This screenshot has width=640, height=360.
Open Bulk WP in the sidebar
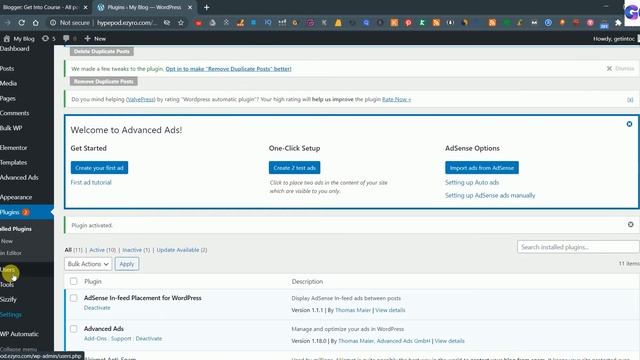pos(11,128)
